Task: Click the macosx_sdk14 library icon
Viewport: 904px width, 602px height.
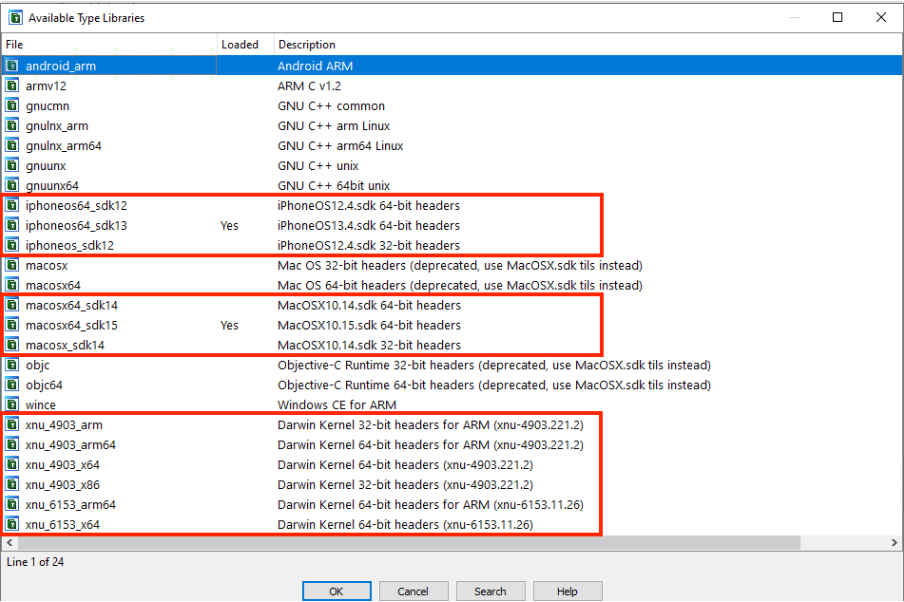Action: point(12,345)
